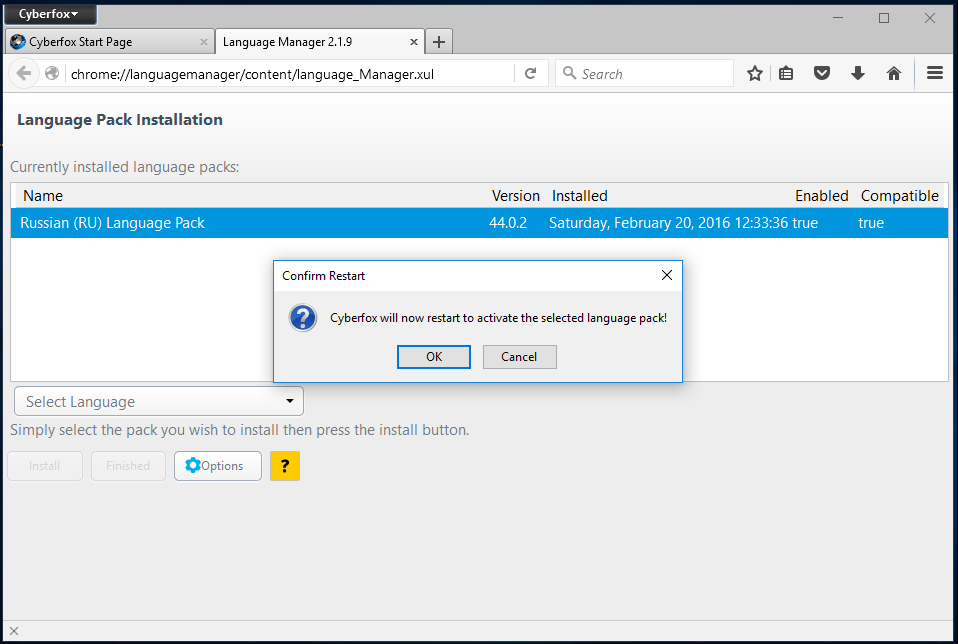
Task: Close the Cyberfox Start Page tab
Action: pyautogui.click(x=203, y=42)
